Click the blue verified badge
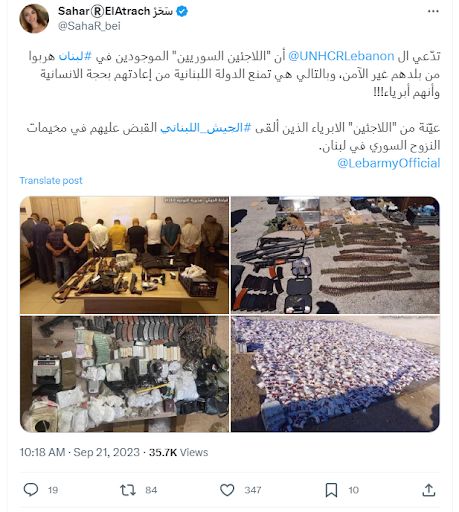 (x=182, y=11)
